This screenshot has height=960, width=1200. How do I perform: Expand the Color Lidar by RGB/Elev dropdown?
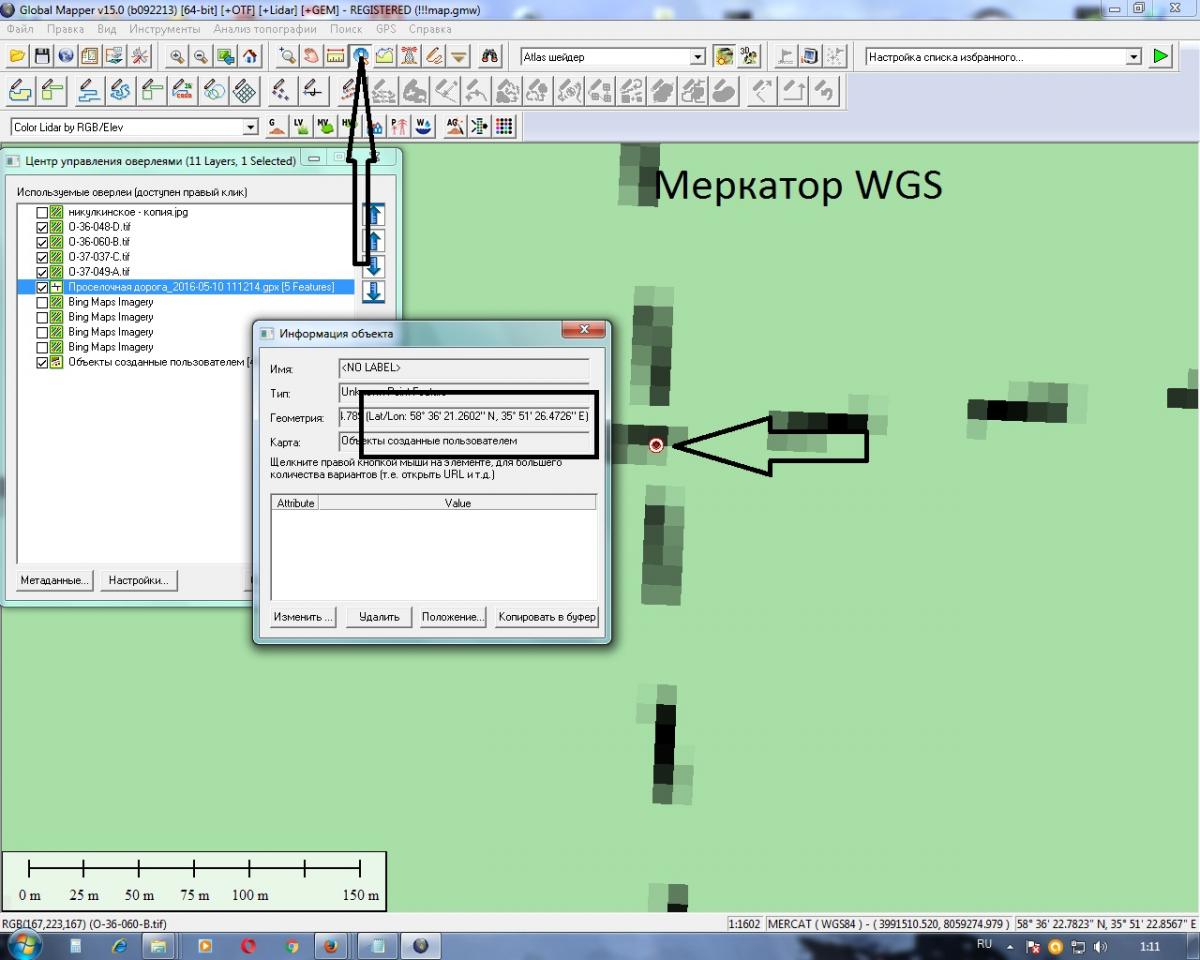[x=250, y=127]
